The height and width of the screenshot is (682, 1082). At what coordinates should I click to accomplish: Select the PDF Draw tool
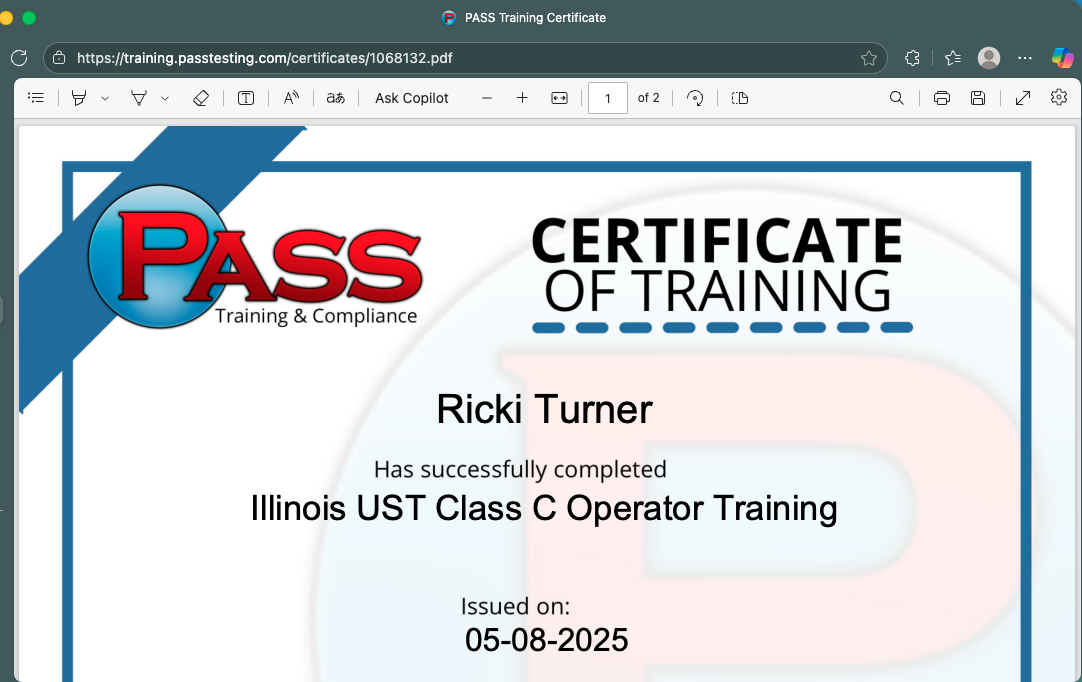point(139,98)
